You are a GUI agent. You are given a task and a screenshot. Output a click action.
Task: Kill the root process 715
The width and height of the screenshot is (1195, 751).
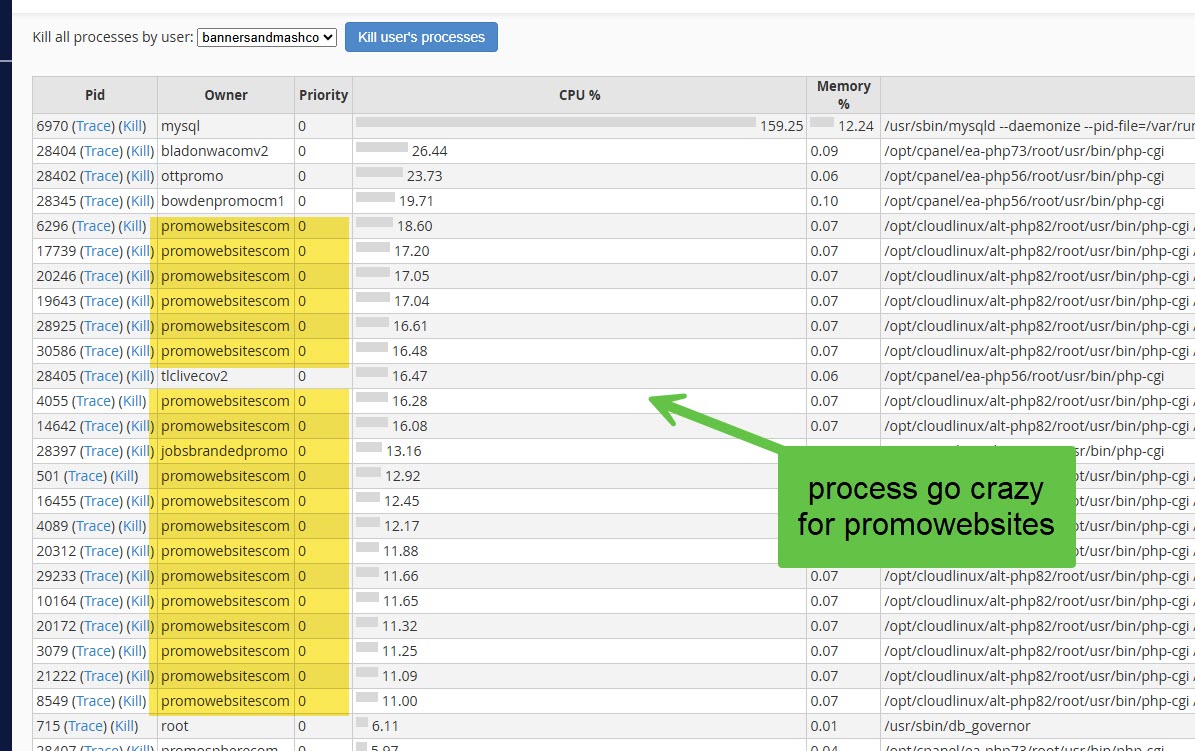(124, 726)
